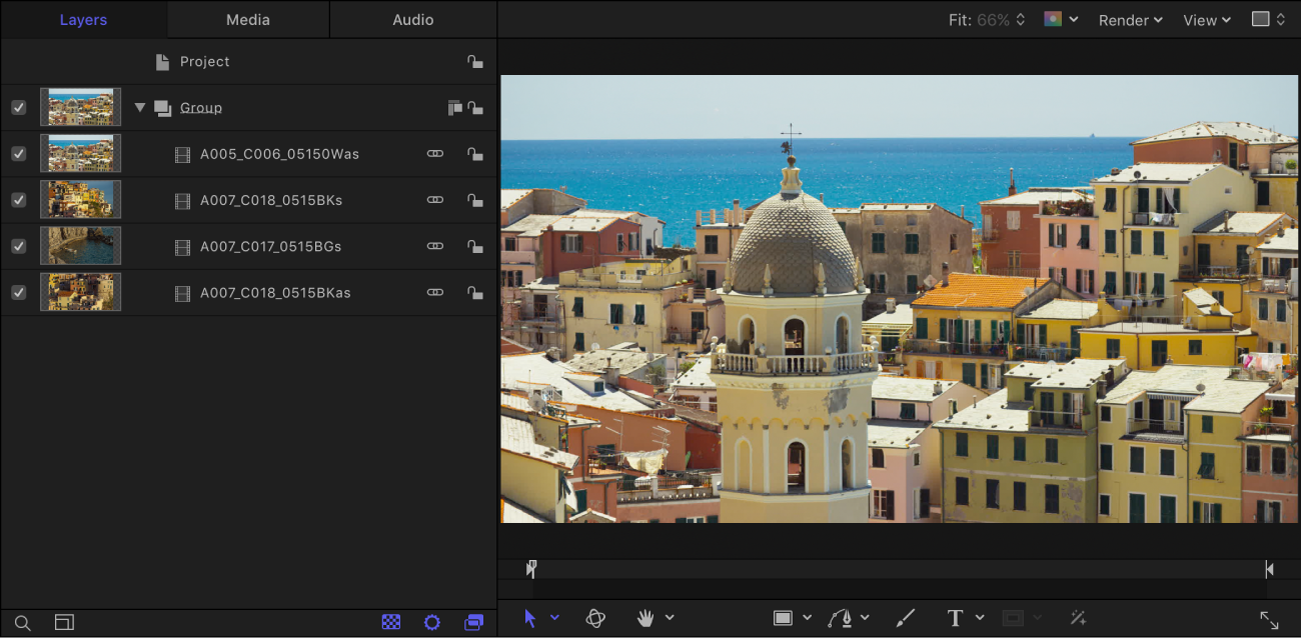Select the Text tool
This screenshot has width=1302, height=638.
coord(953,618)
